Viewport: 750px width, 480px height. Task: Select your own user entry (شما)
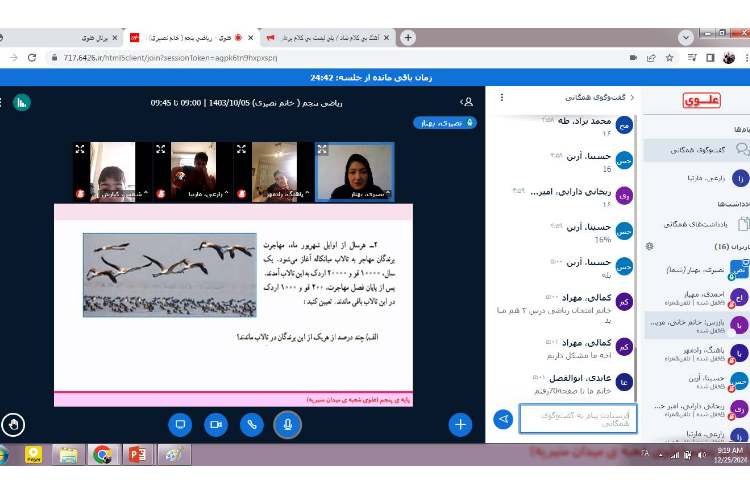[697, 270]
